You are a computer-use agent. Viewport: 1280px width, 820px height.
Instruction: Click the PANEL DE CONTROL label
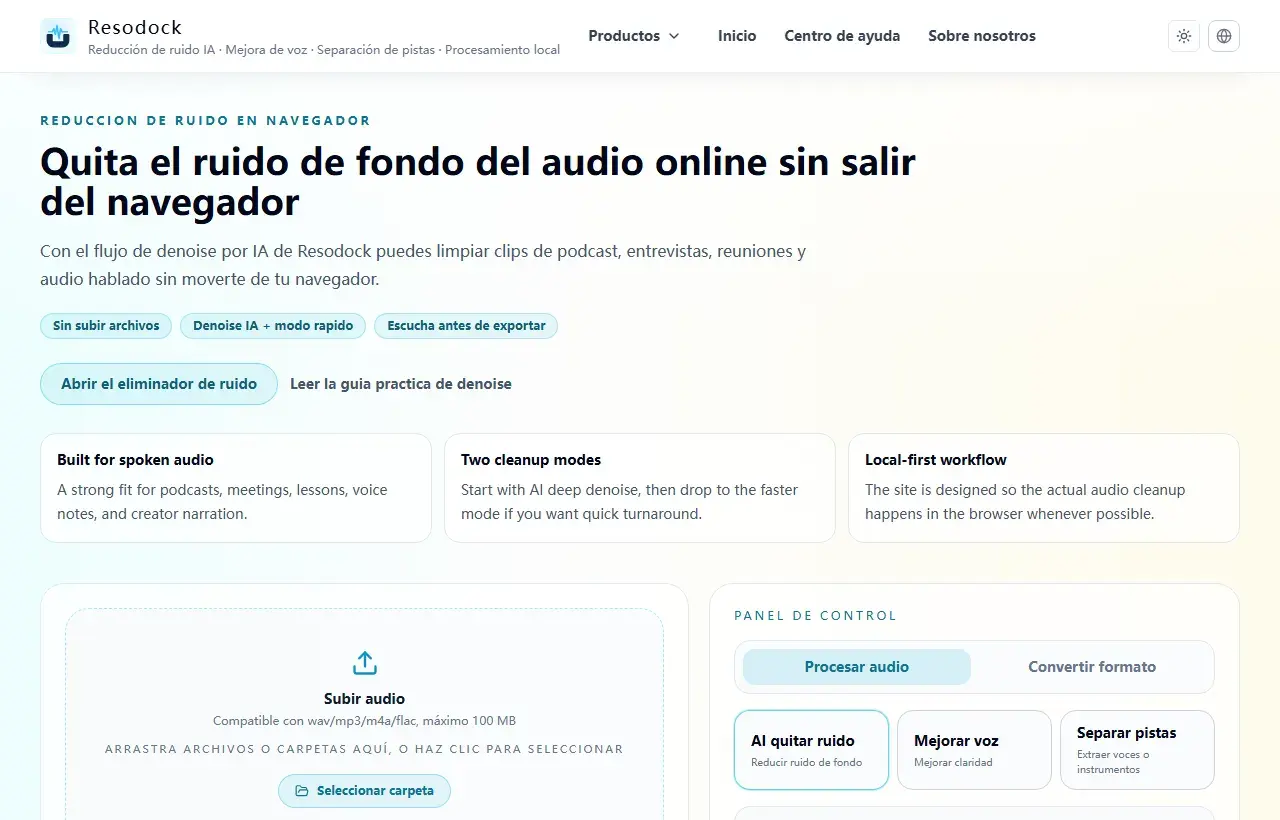pos(816,616)
